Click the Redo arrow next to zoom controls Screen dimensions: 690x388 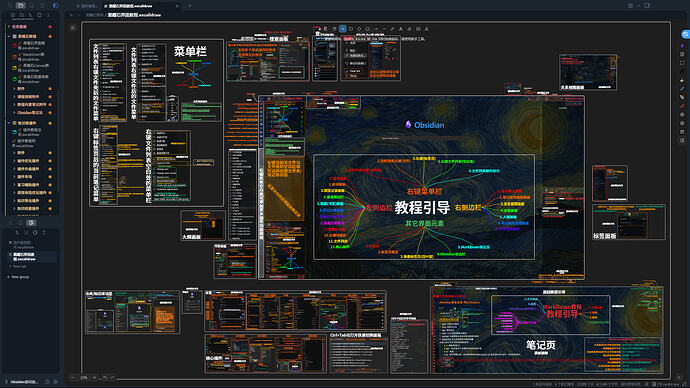pyautogui.click(x=113, y=377)
